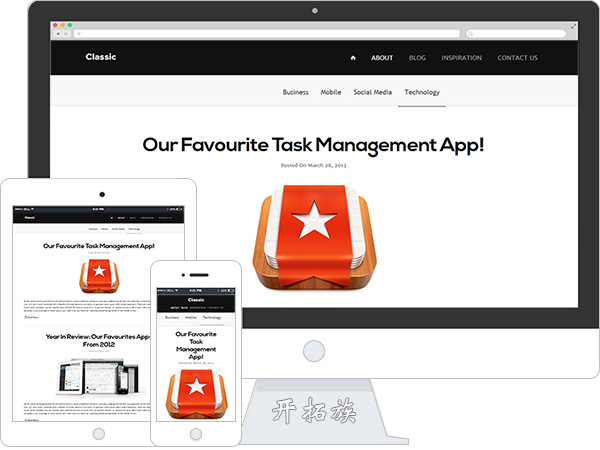Tap the Business tab on the iPhone screen
This screenshot has height=450, width=600.
point(172,318)
